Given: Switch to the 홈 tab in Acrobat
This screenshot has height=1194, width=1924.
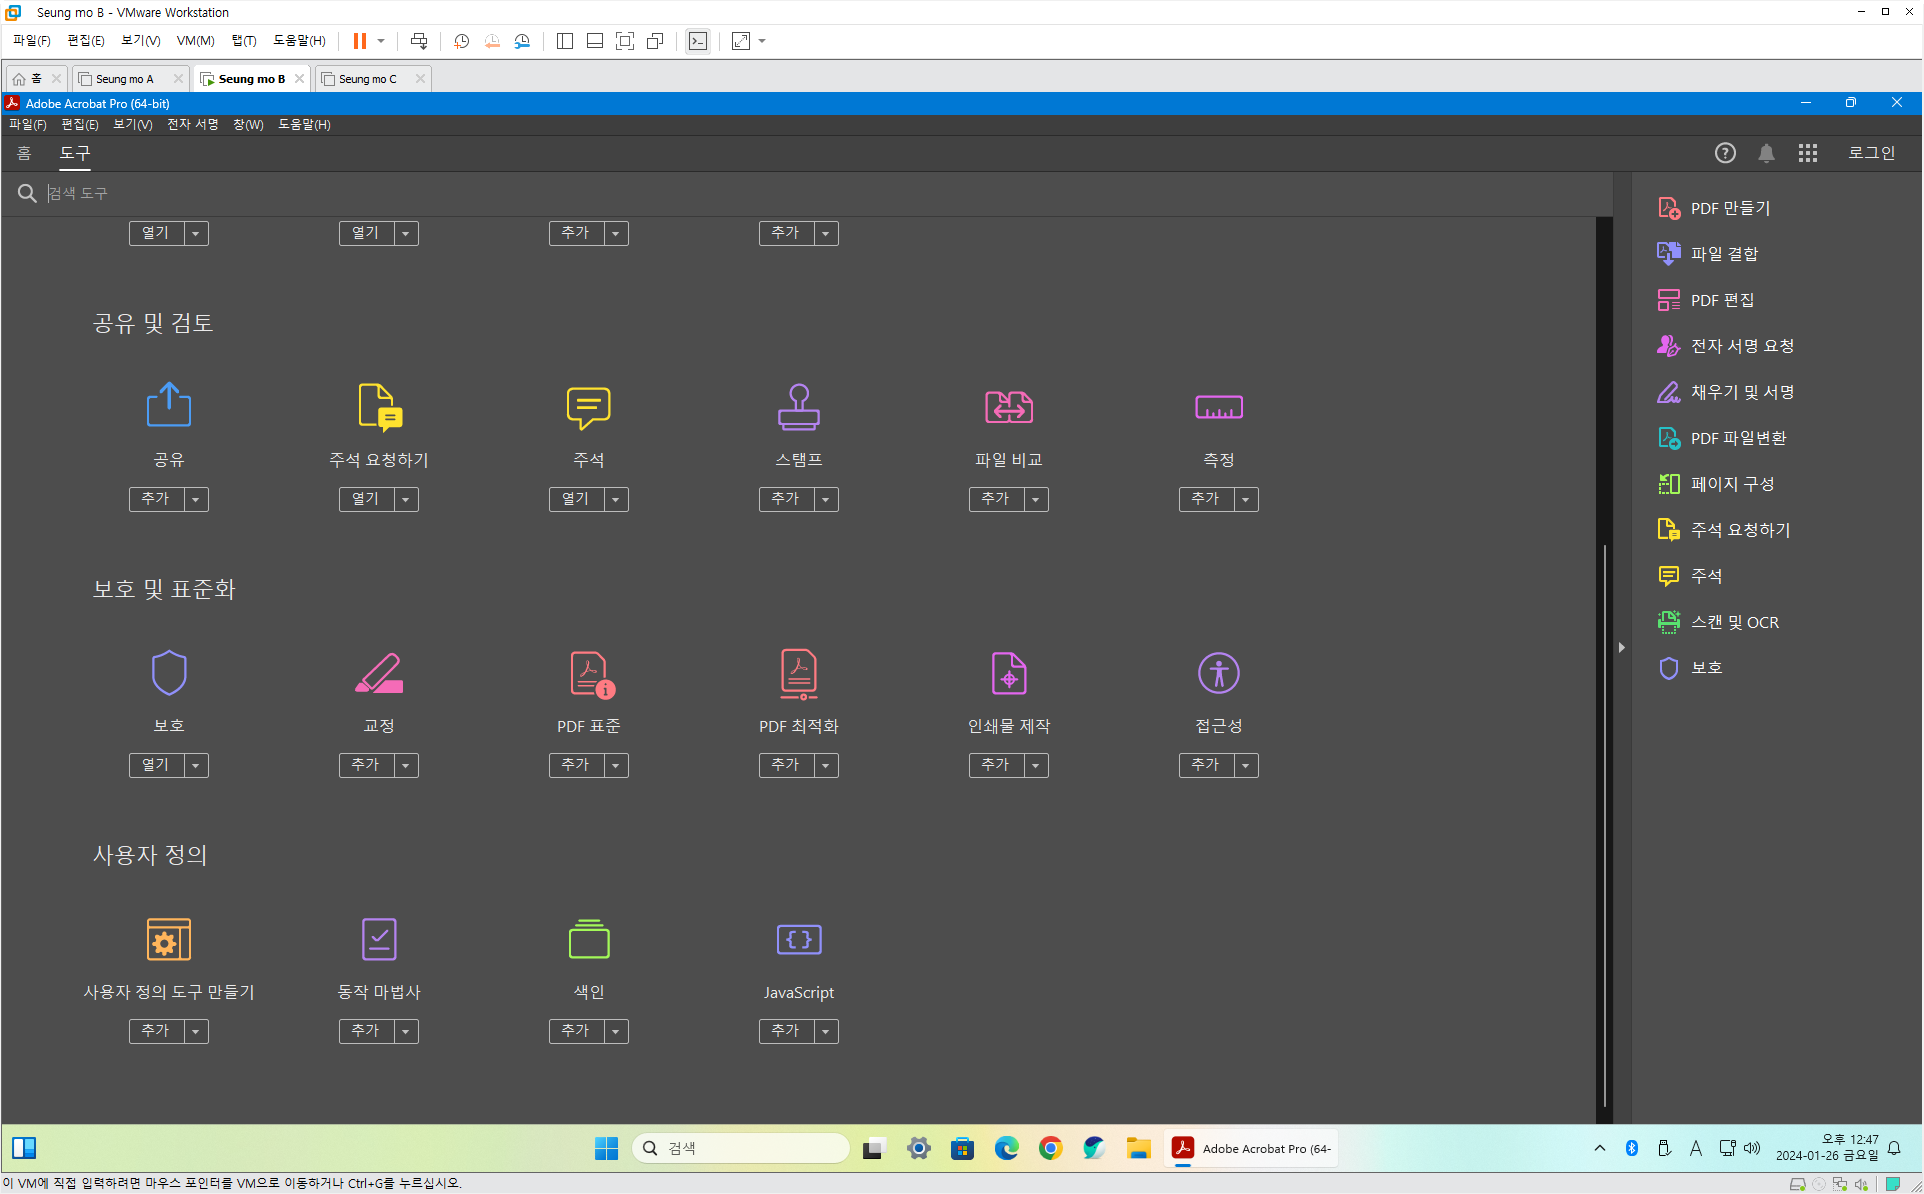Looking at the screenshot, I should (x=24, y=153).
